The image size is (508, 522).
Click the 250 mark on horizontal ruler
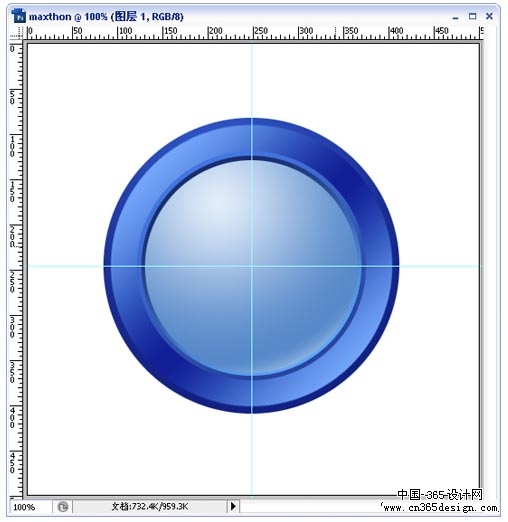click(260, 31)
